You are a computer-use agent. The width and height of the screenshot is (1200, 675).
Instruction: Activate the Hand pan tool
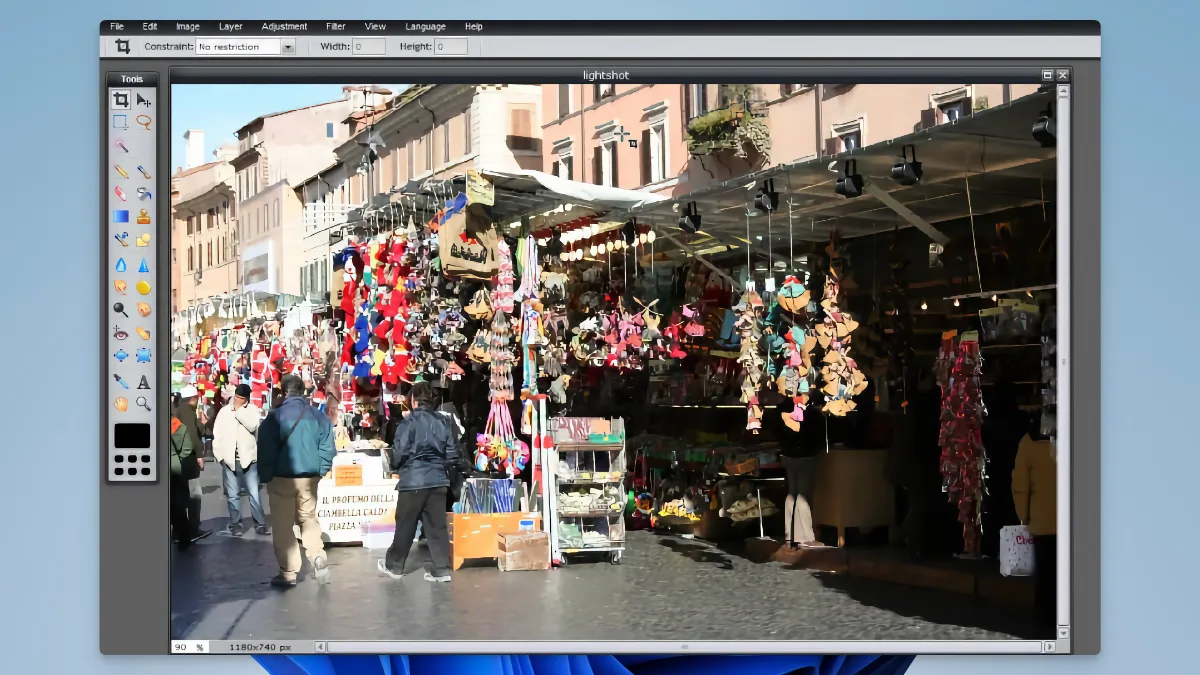pyautogui.click(x=121, y=404)
